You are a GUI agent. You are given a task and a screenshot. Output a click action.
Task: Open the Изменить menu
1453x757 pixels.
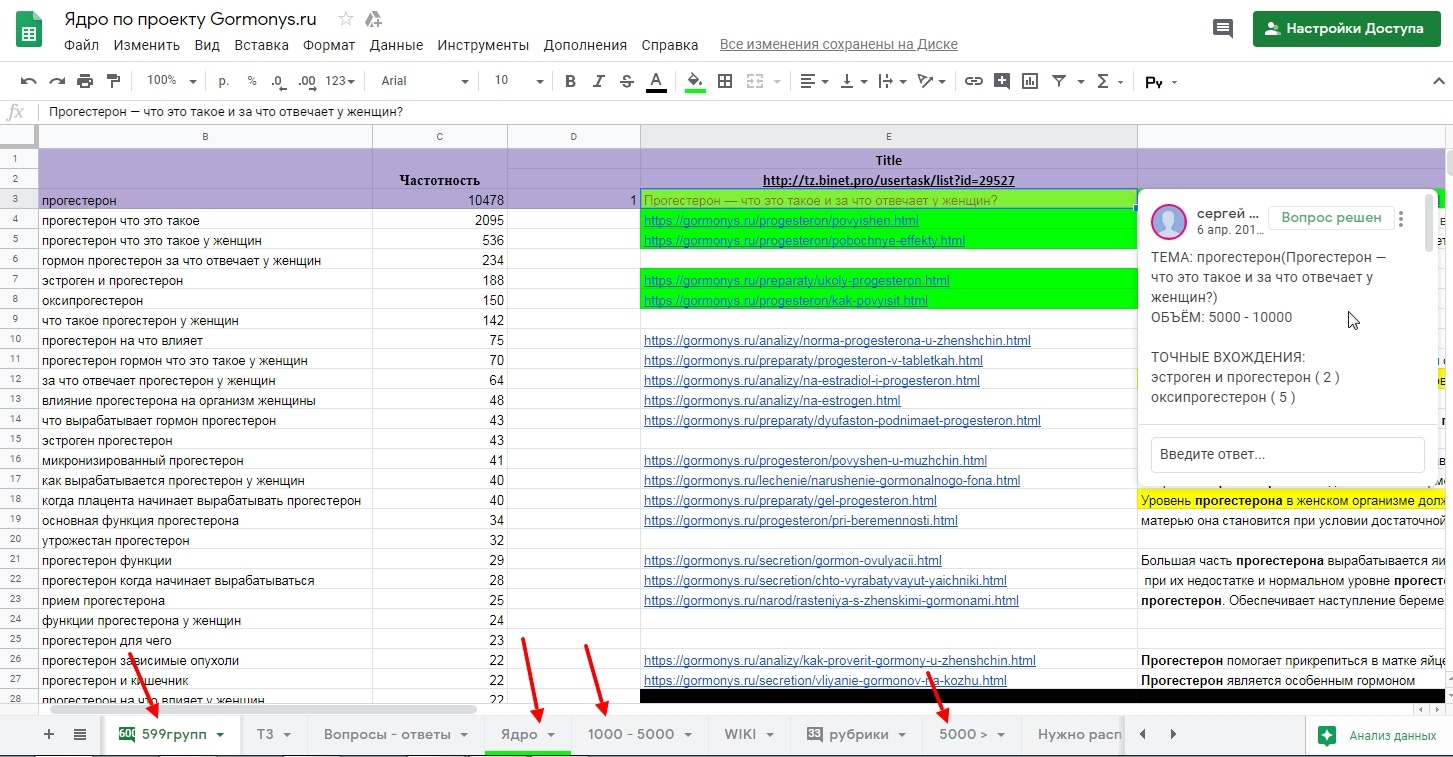coord(147,45)
